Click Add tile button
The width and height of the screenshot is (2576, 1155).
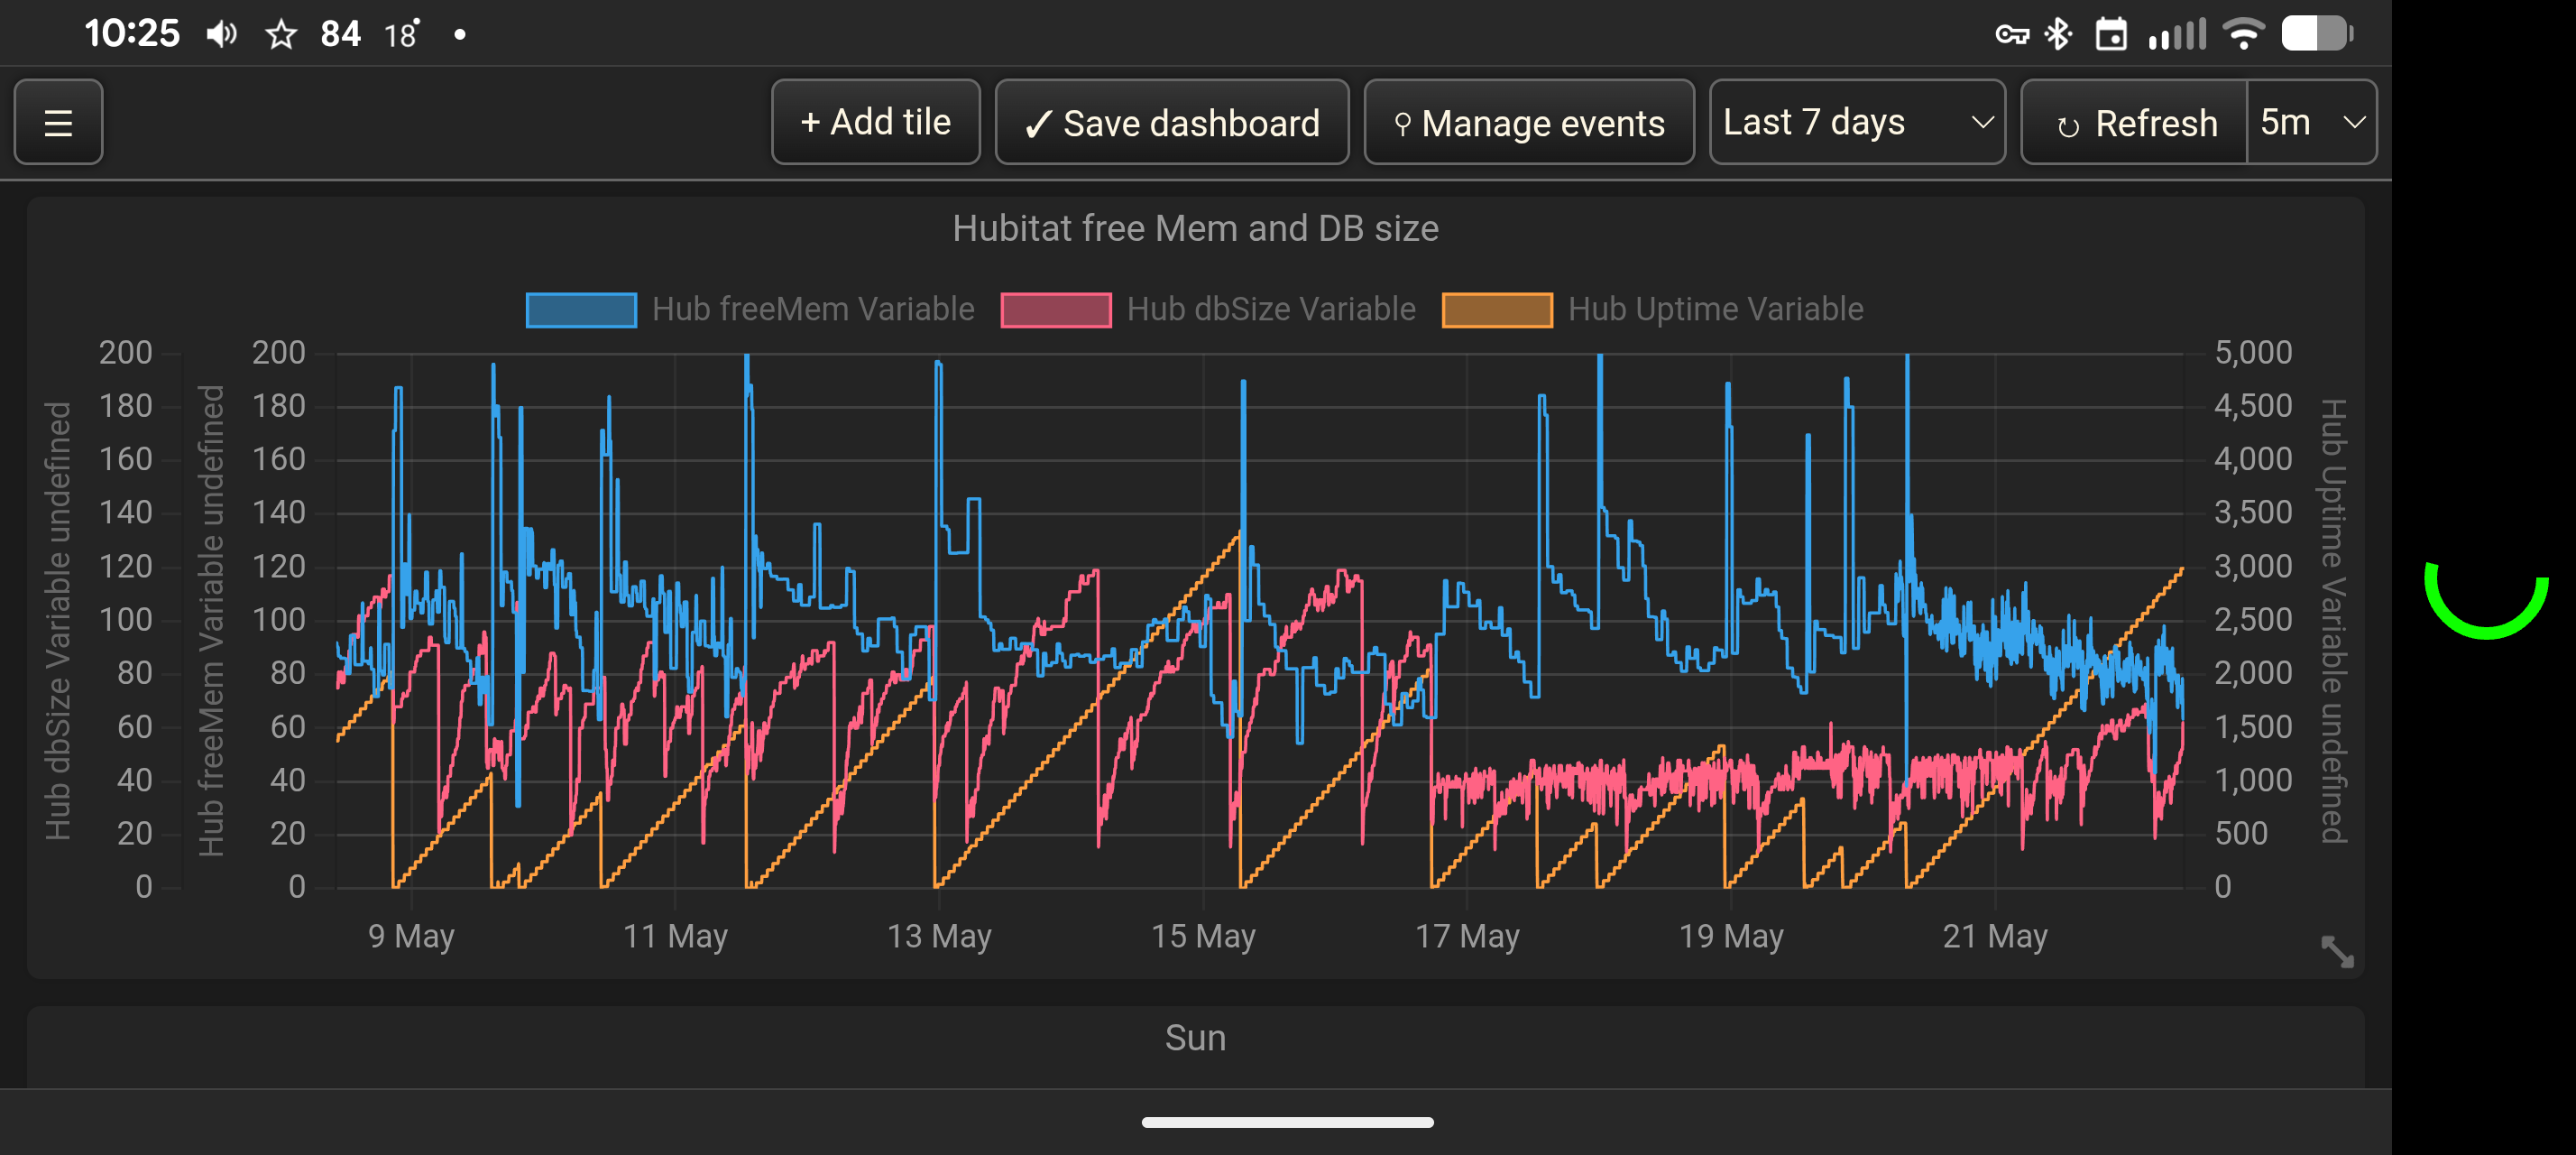coord(875,122)
